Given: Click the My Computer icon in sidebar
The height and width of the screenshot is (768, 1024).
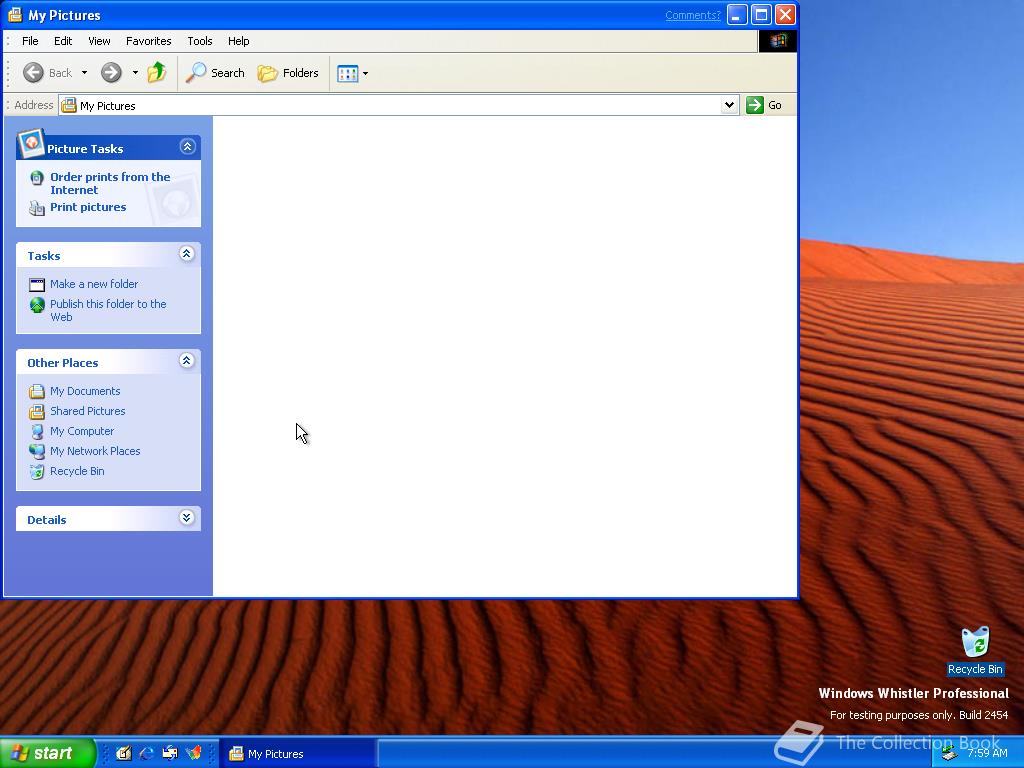Looking at the screenshot, I should [37, 432].
